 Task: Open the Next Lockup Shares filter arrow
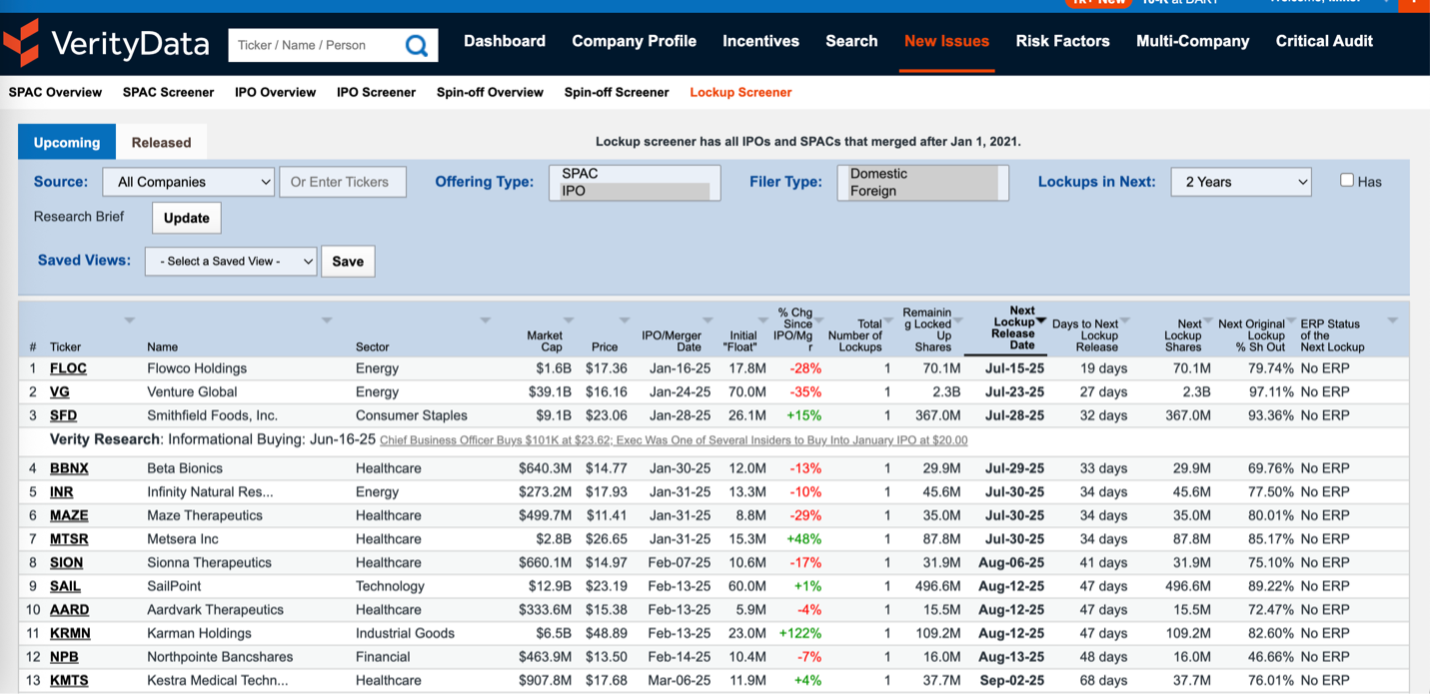[x=1207, y=320]
